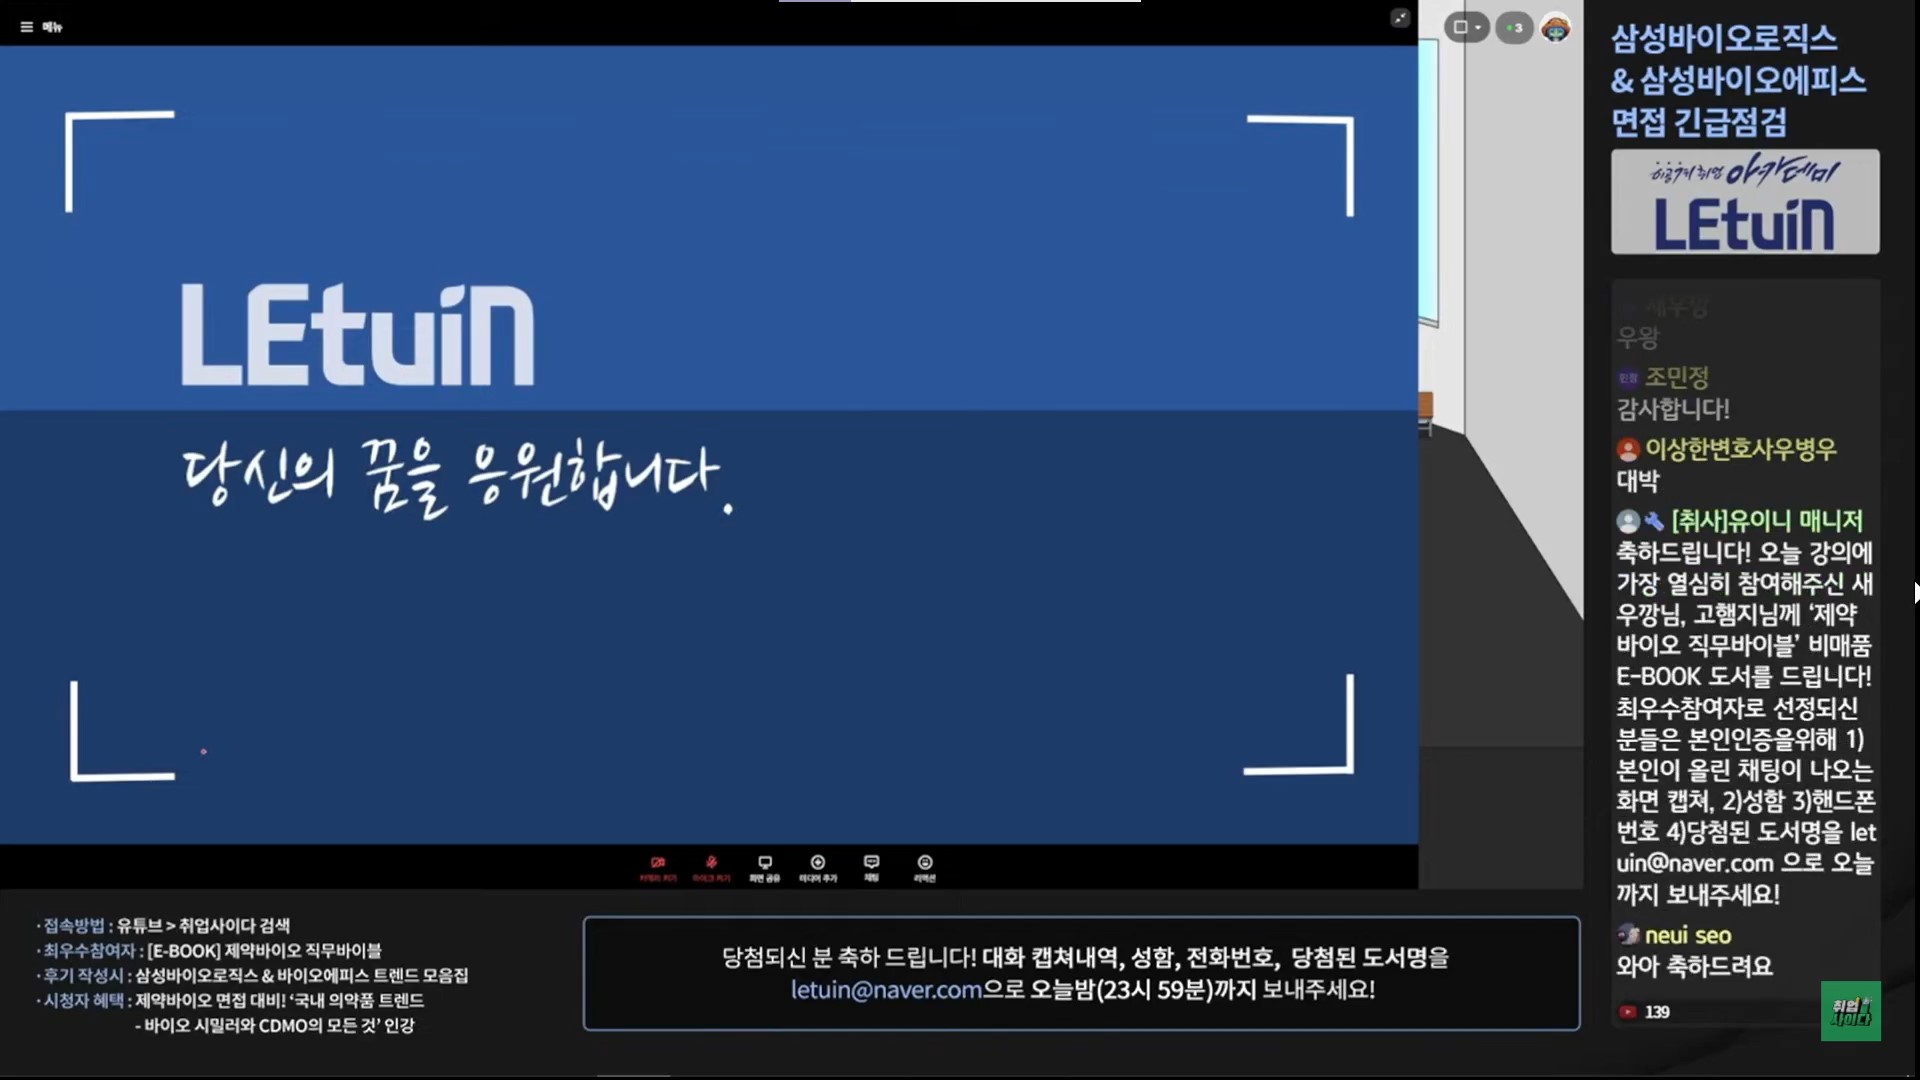Screen dimensions: 1920x1080
Task: Click the square layout view icon
Action: [1460, 28]
